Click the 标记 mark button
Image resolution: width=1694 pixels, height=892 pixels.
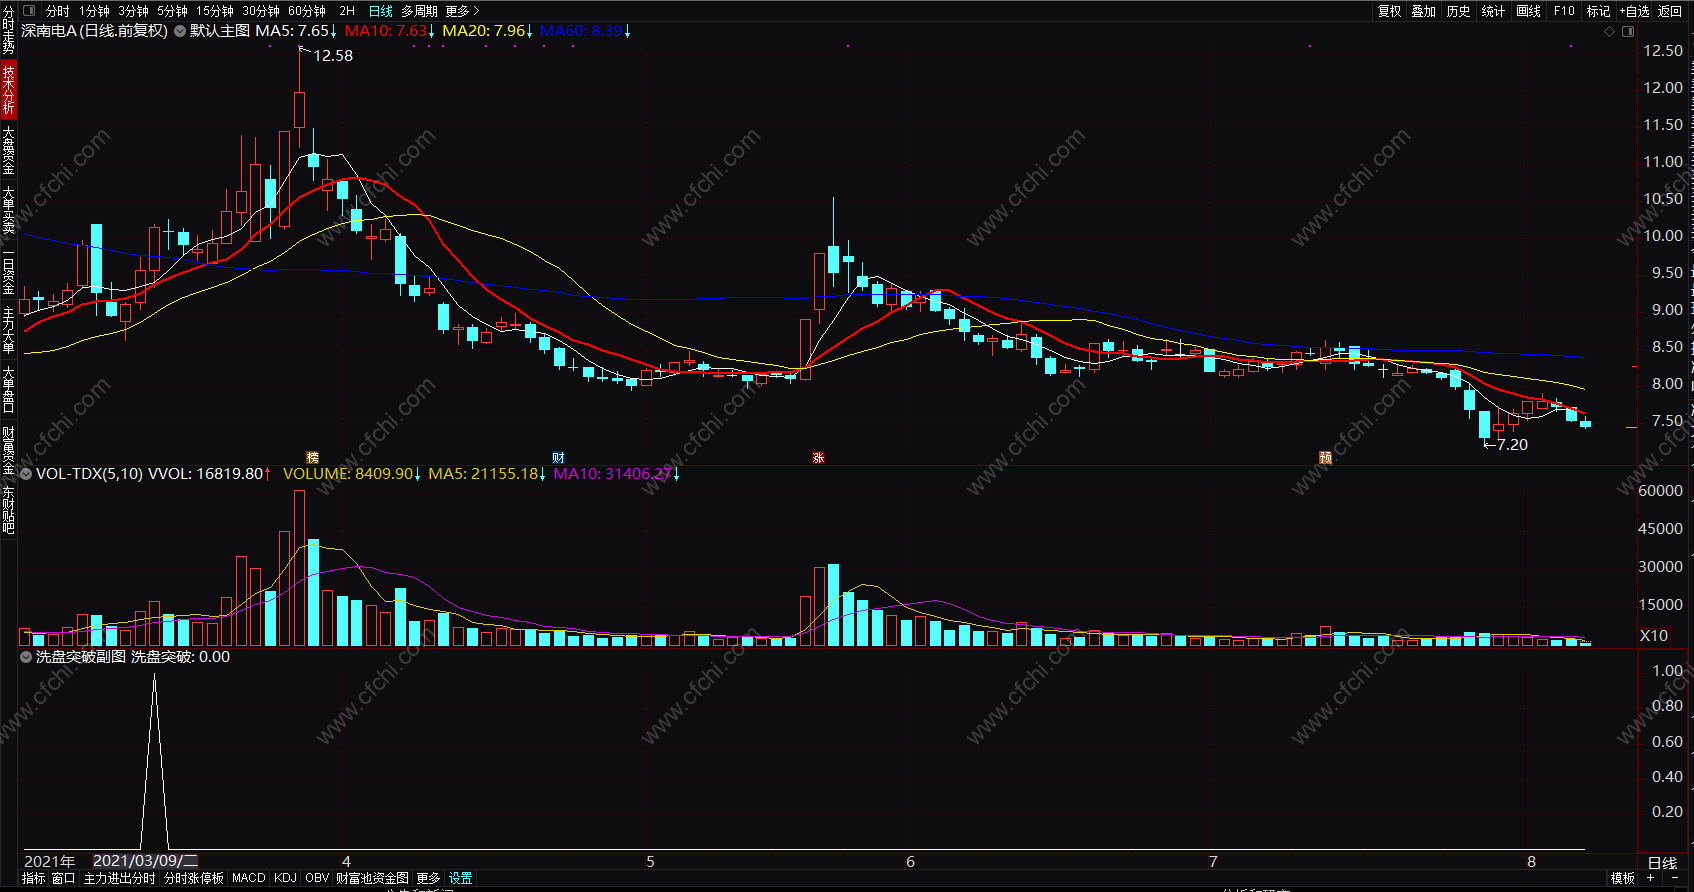(x=1598, y=11)
